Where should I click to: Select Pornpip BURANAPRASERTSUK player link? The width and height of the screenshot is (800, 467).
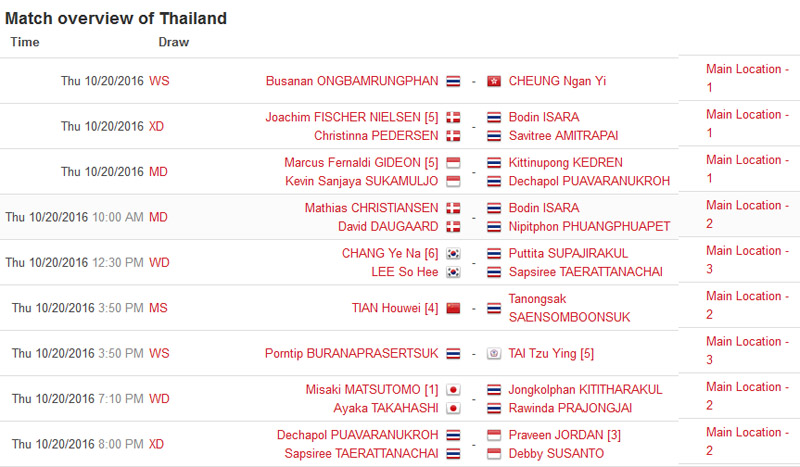click(x=352, y=354)
